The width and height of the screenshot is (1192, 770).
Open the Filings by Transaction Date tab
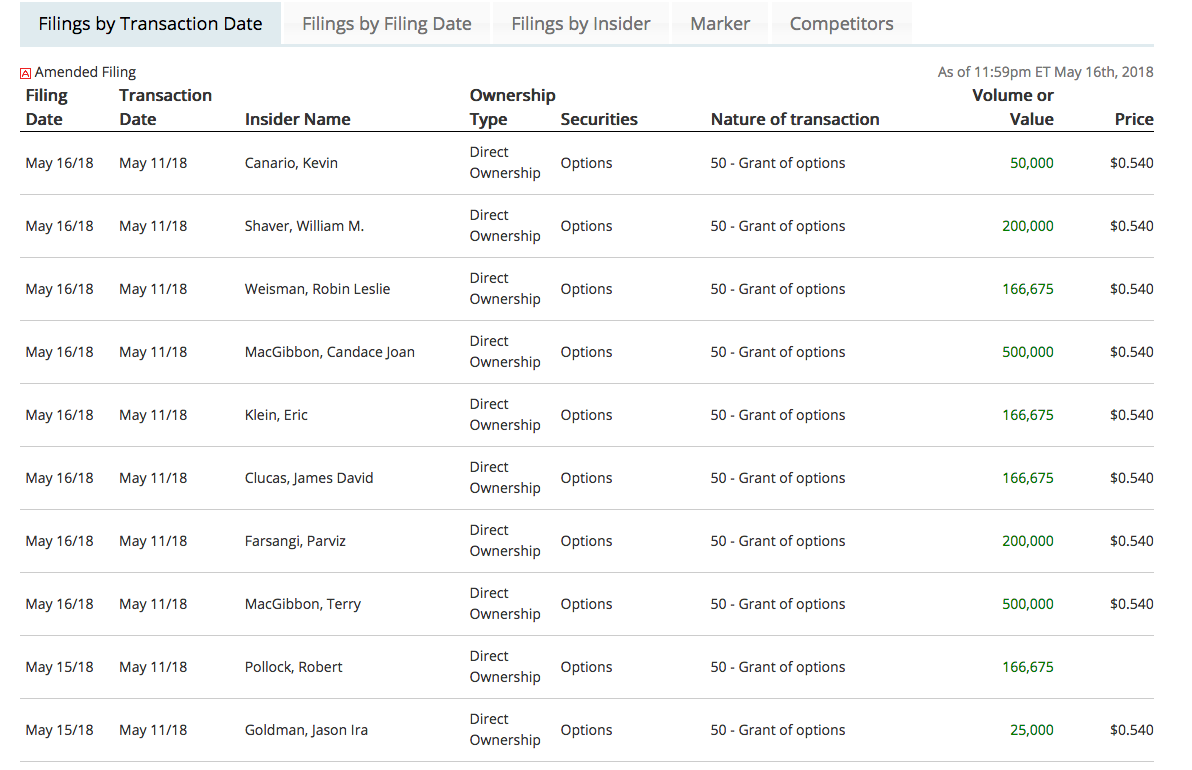150,24
